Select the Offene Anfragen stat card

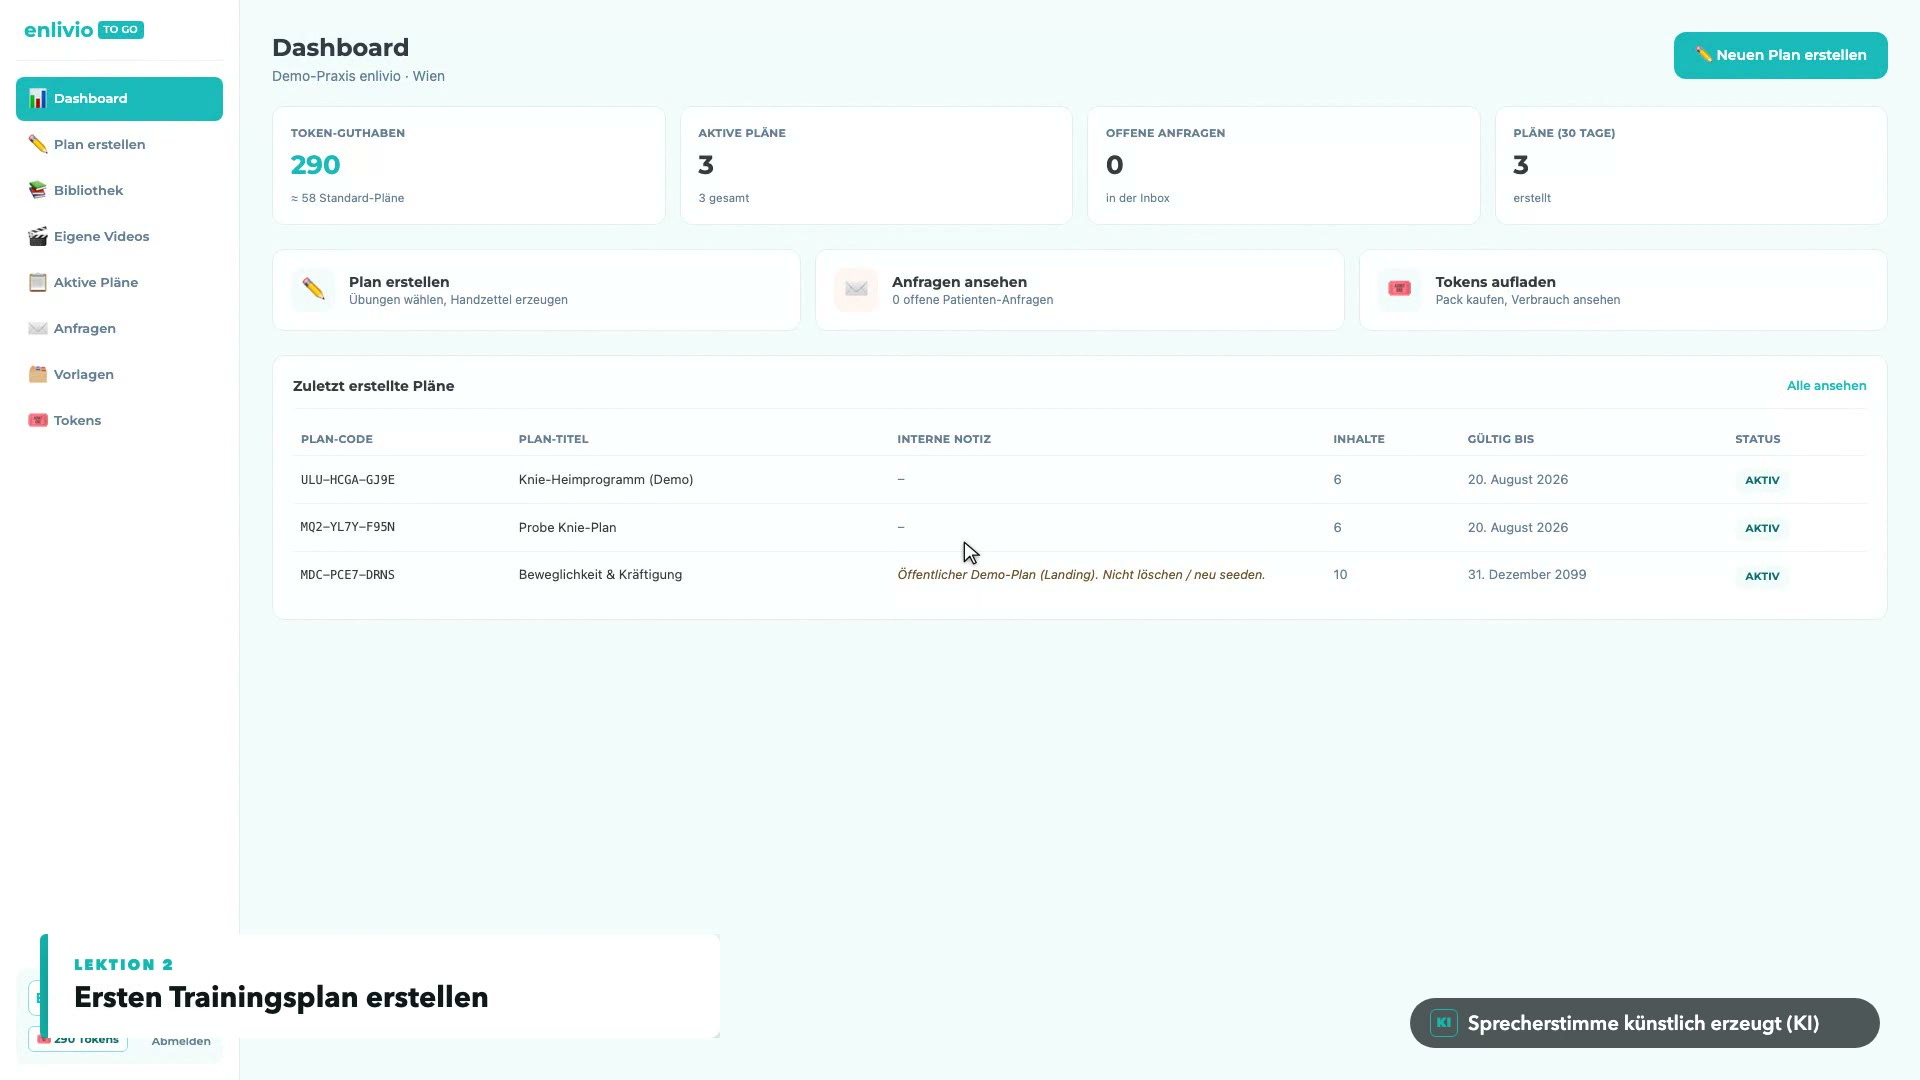[1283, 165]
